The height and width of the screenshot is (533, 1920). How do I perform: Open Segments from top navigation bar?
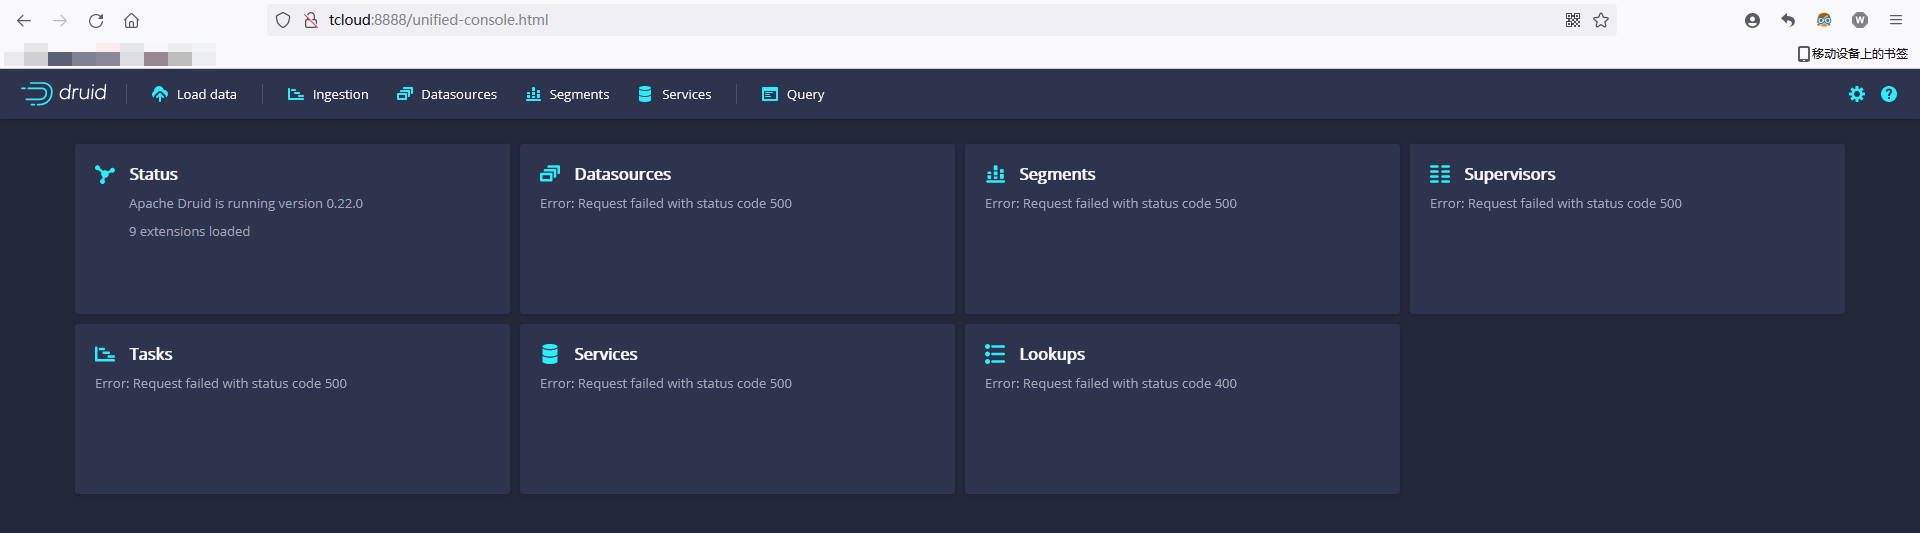pos(567,94)
